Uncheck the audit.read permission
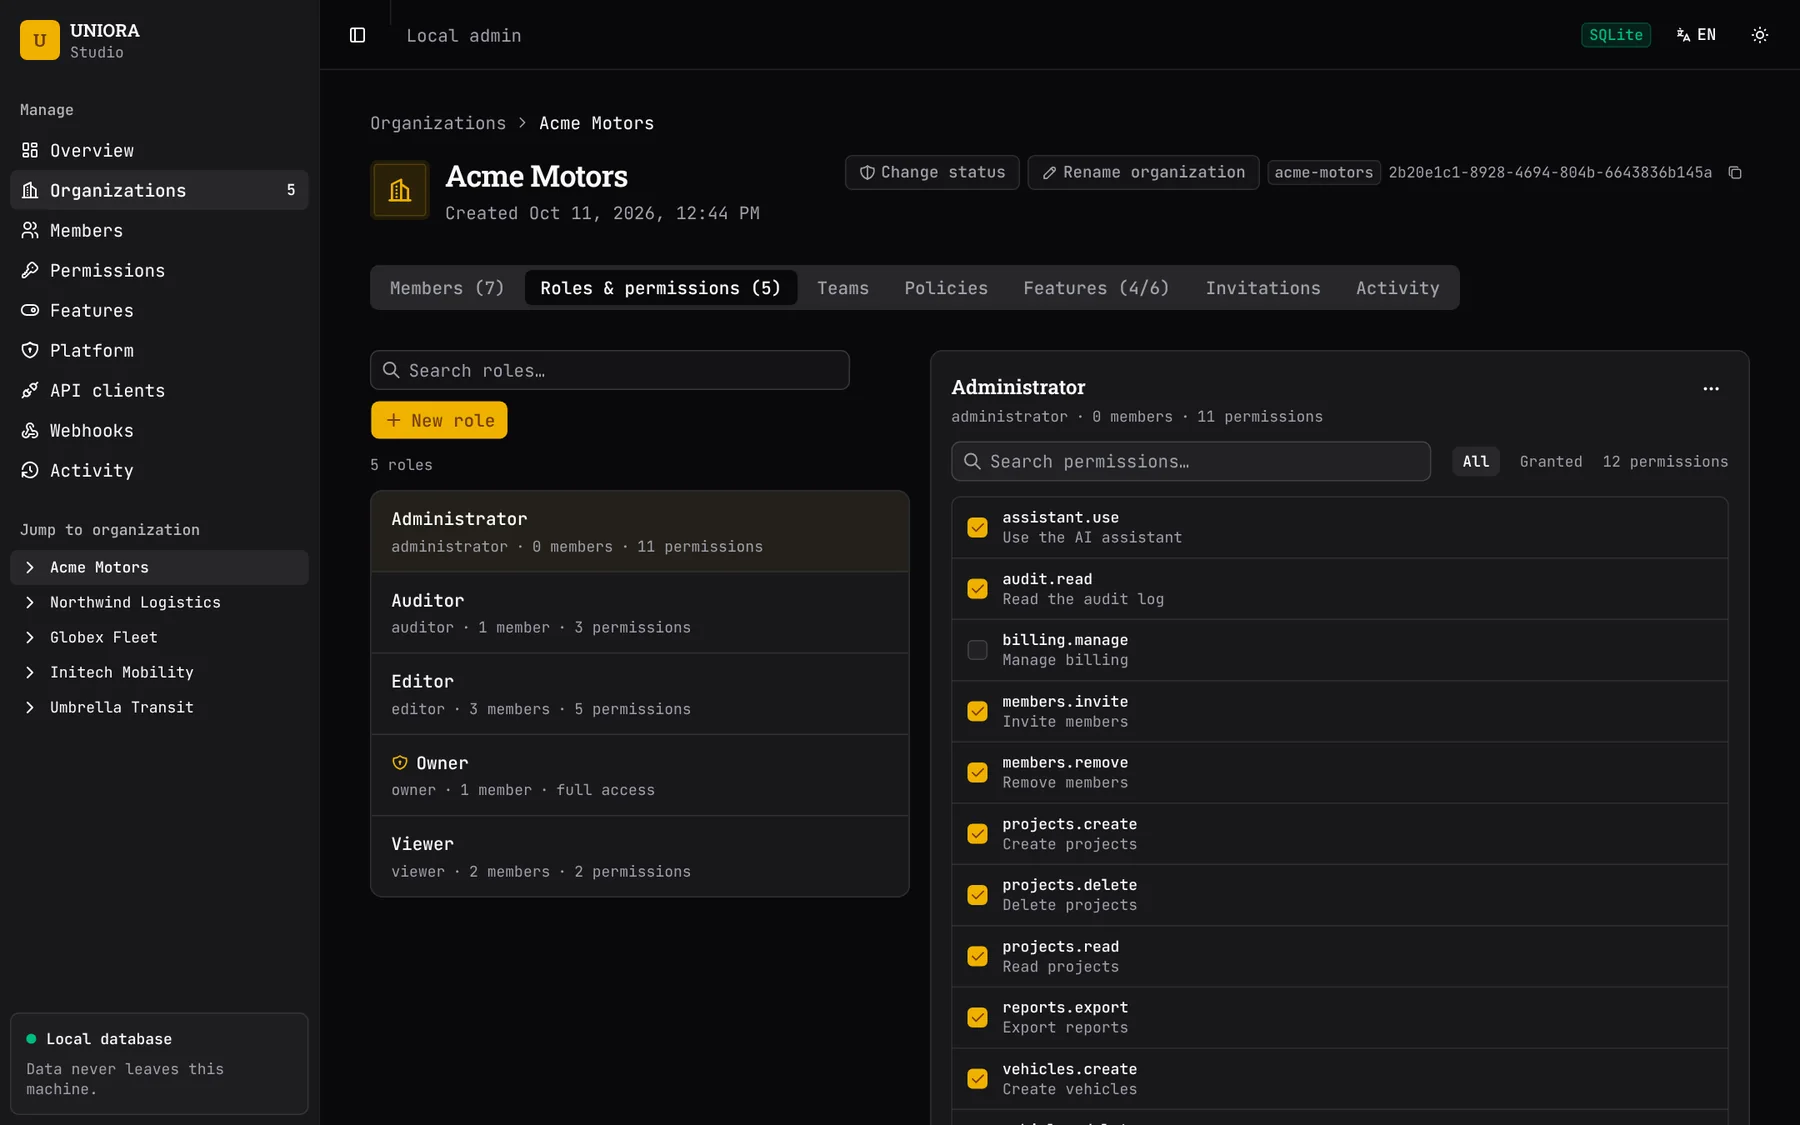This screenshot has height=1125, width=1800. [977, 589]
